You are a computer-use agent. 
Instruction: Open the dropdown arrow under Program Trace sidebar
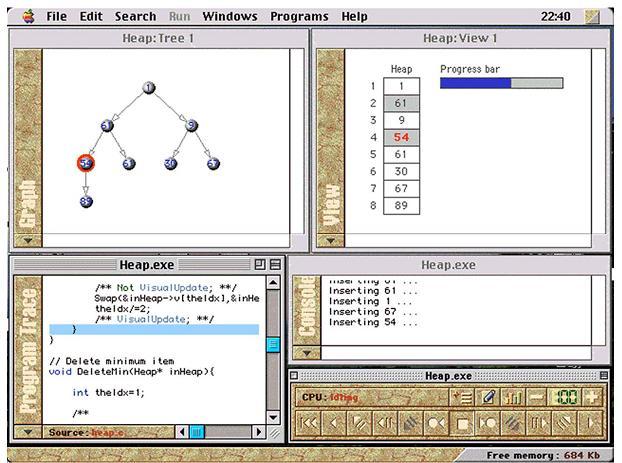click(x=28, y=432)
